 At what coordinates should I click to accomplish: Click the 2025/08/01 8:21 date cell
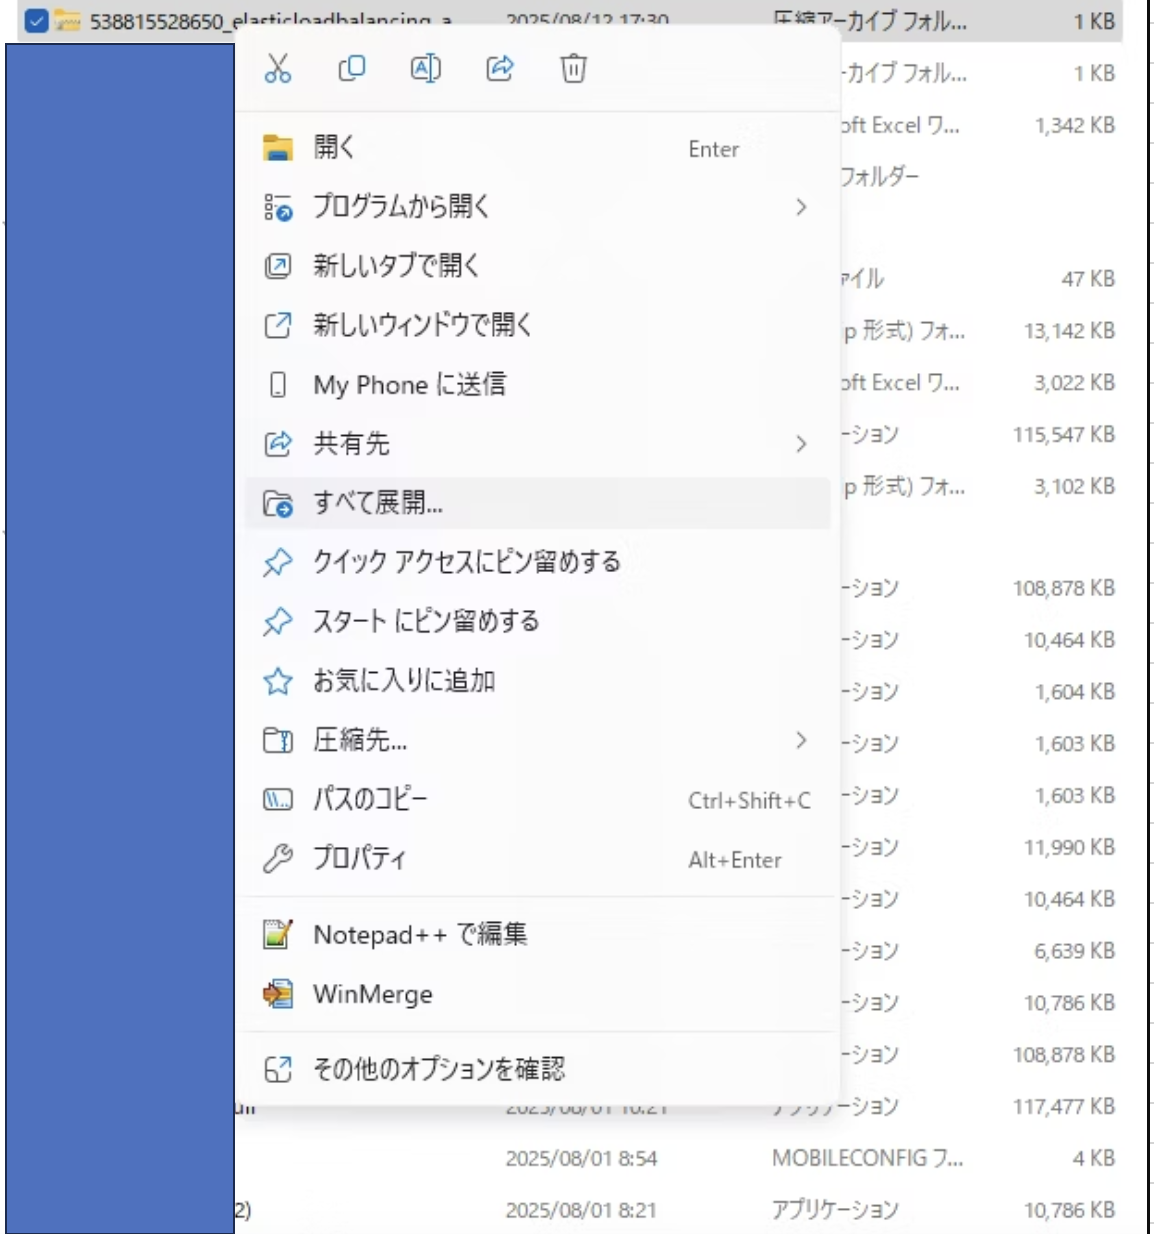[x=581, y=1210]
